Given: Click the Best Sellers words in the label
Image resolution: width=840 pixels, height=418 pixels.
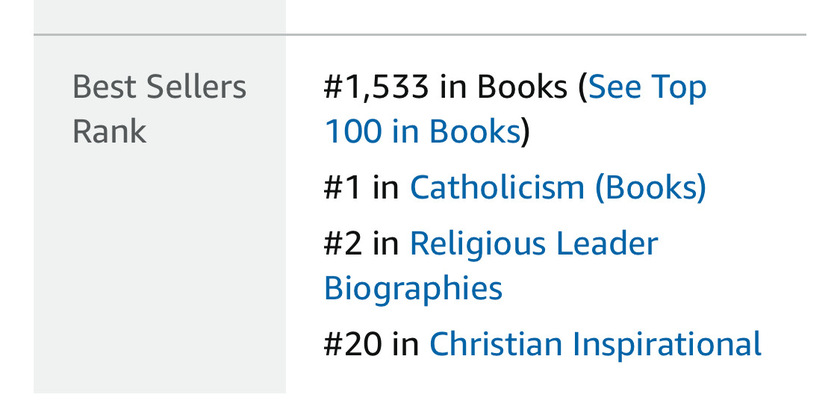Looking at the screenshot, I should (159, 87).
